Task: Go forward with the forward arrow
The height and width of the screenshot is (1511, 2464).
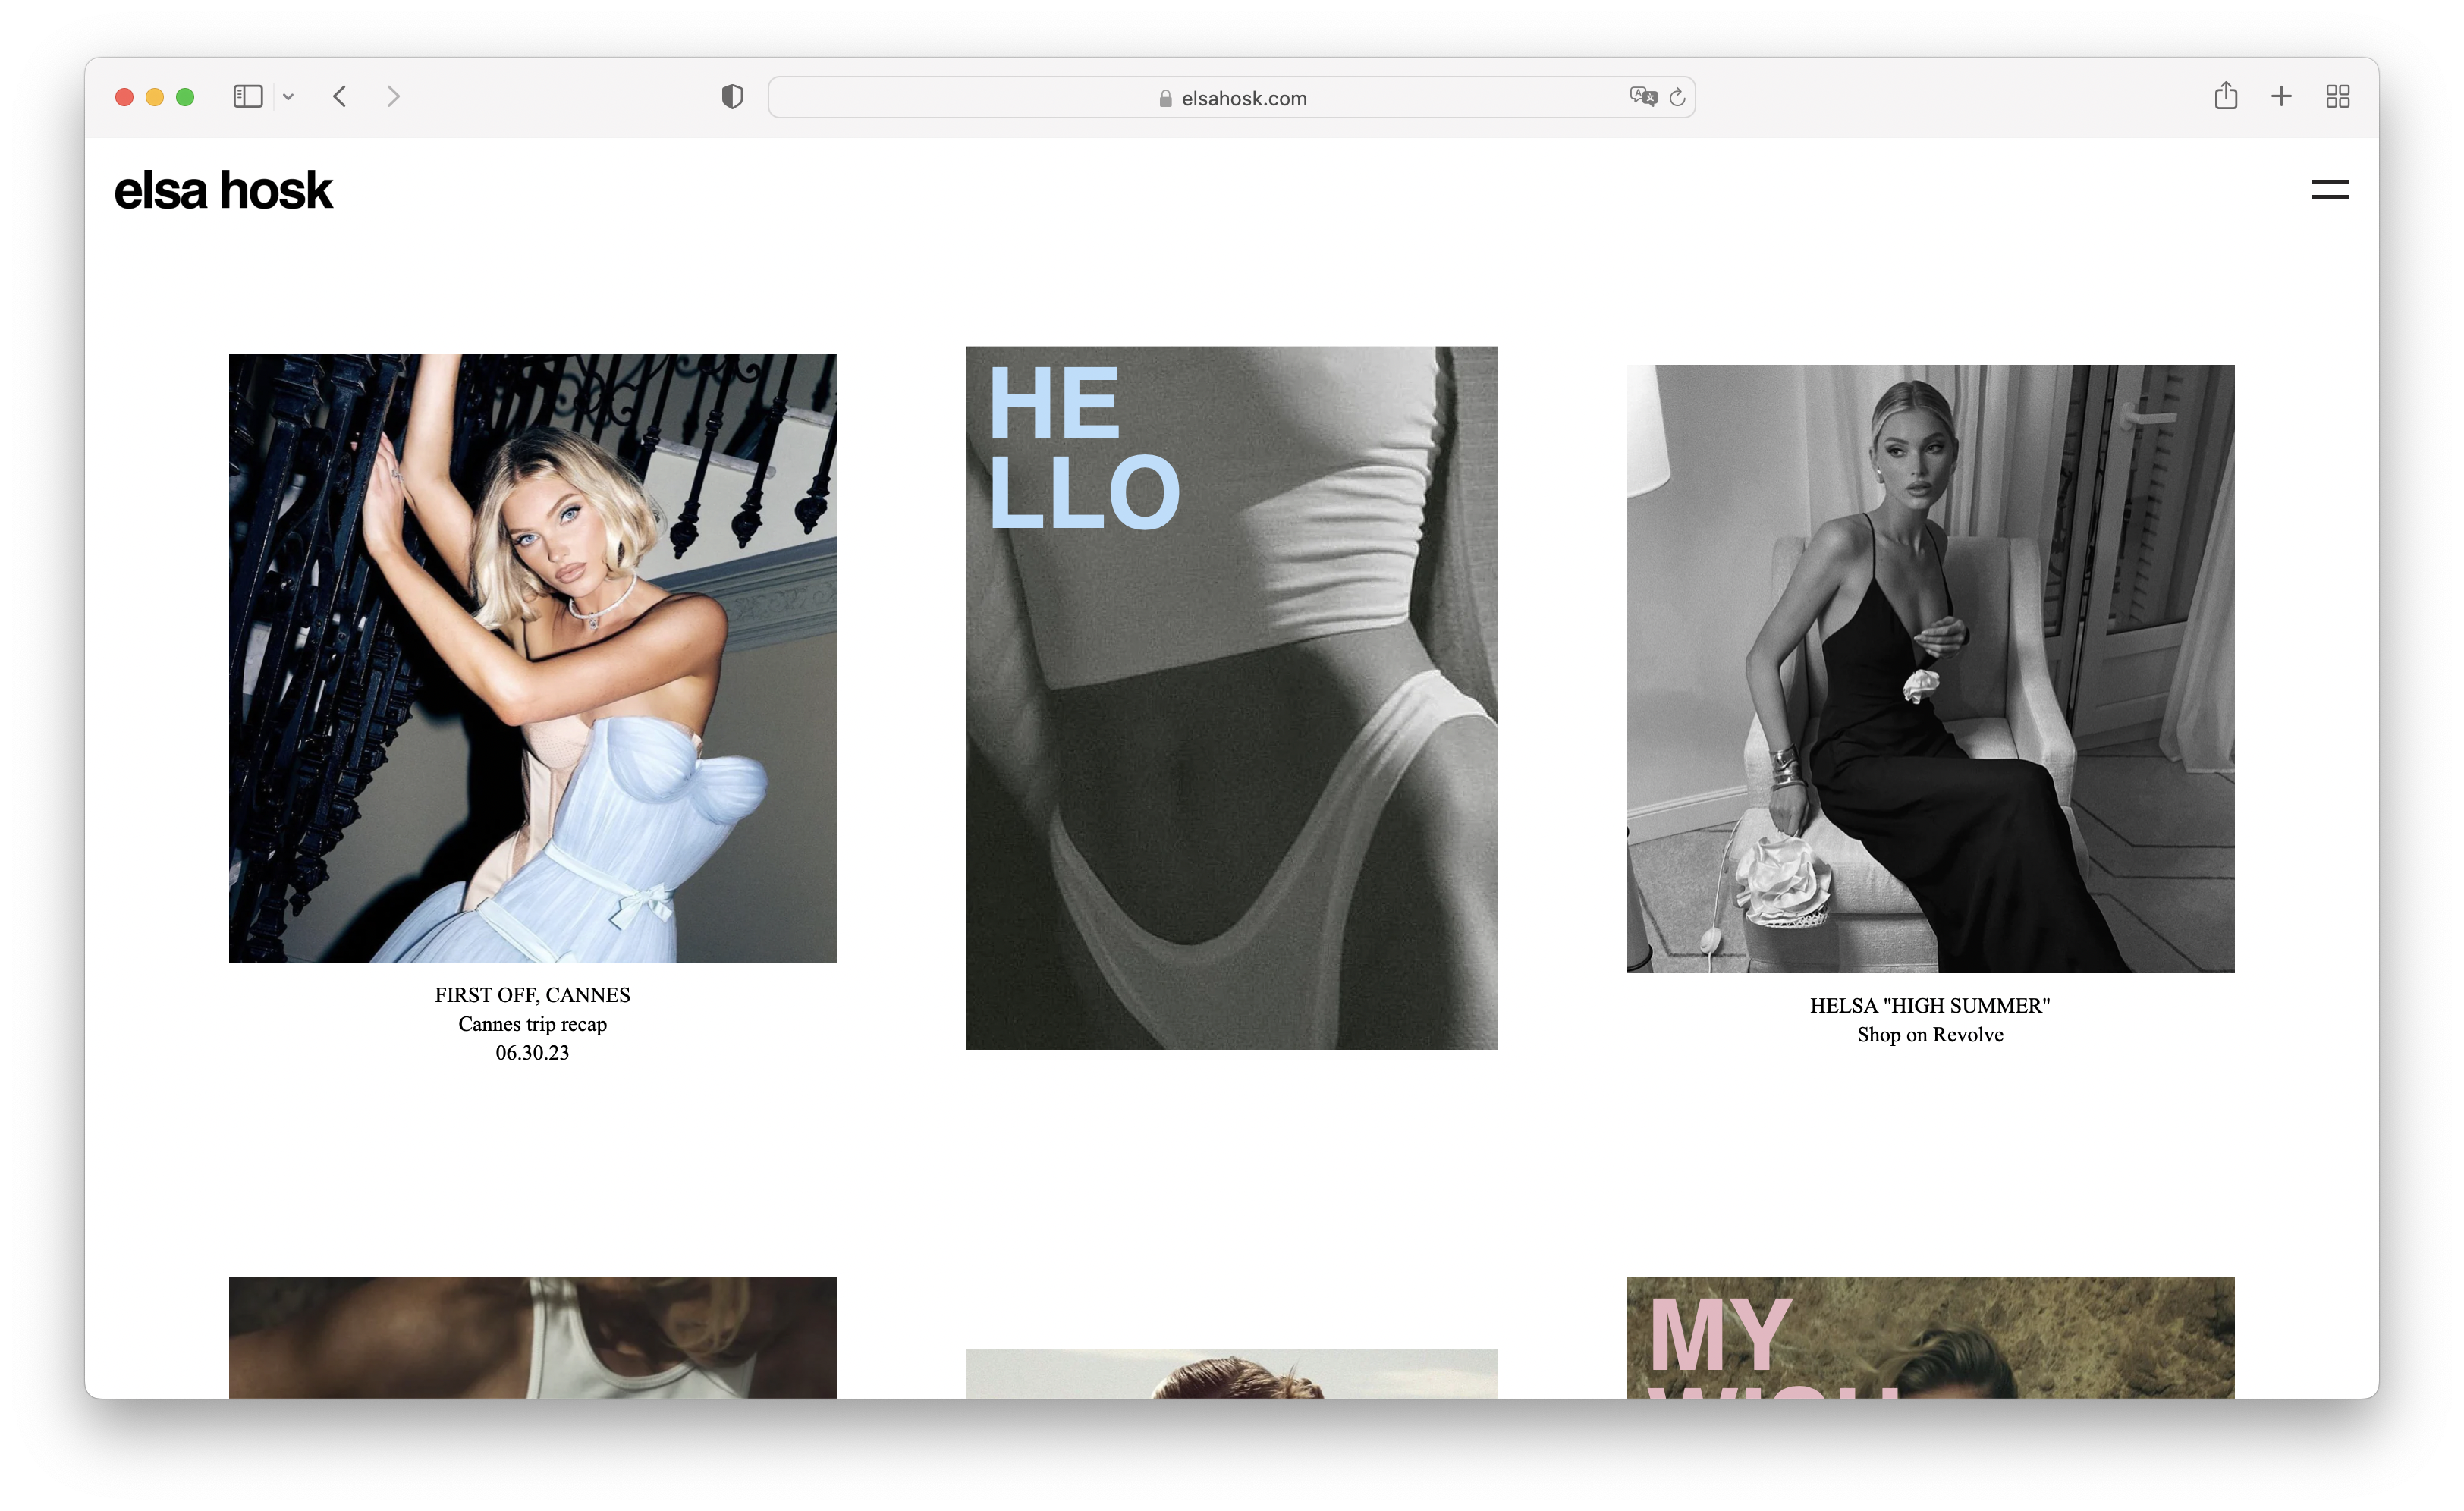Action: coord(393,97)
